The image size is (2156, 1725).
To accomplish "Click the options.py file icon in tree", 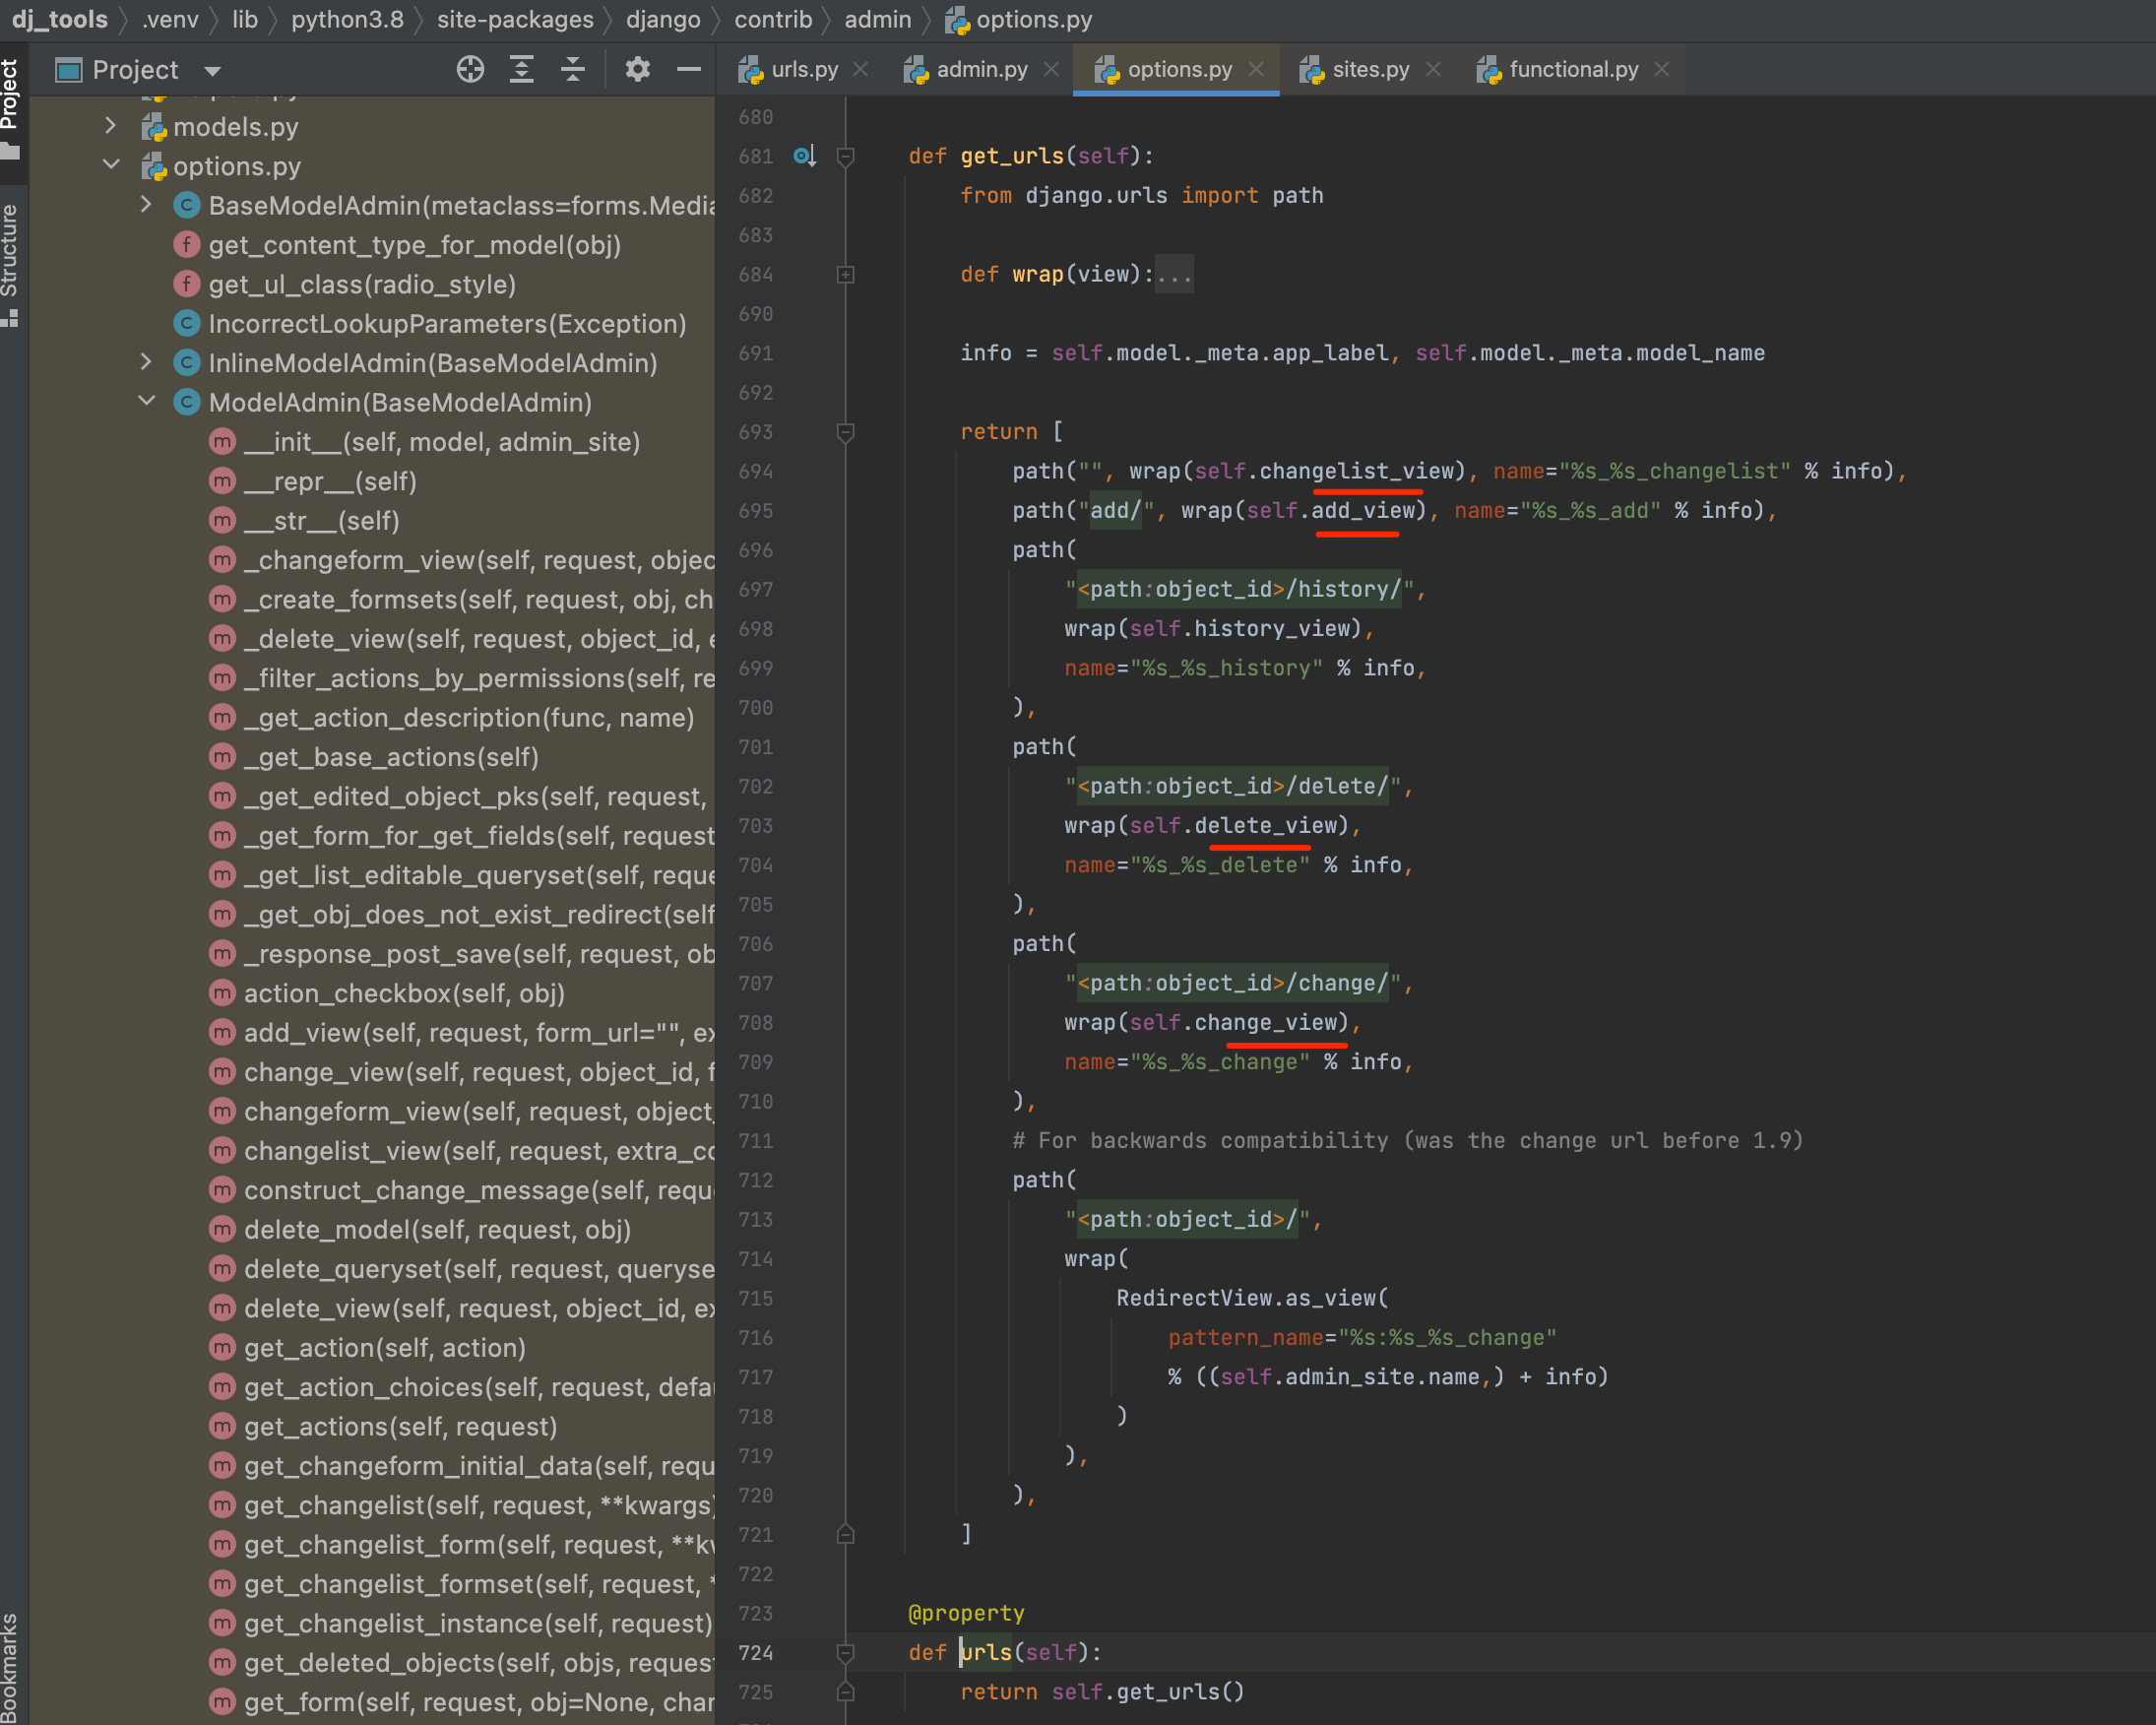I will point(153,166).
